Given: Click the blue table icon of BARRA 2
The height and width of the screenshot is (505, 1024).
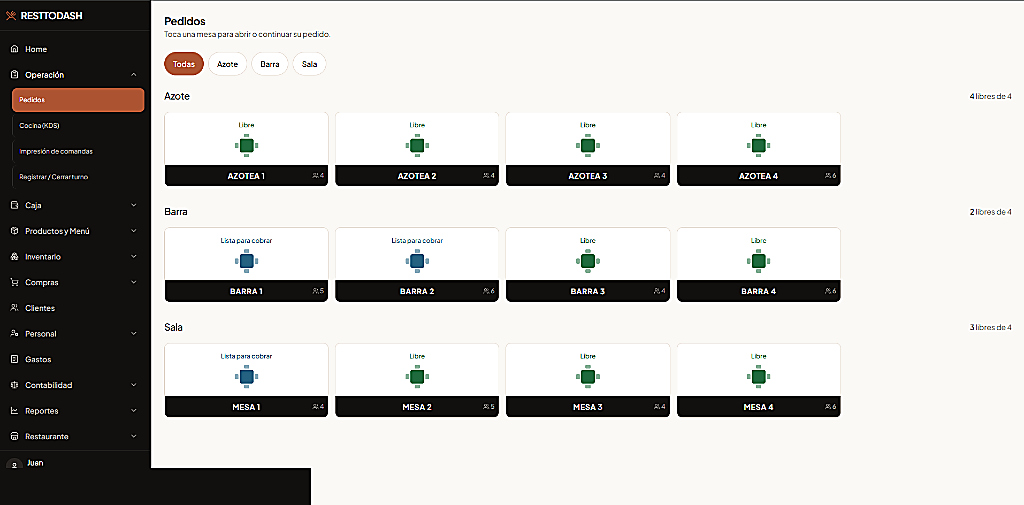Looking at the screenshot, I should click(x=417, y=261).
